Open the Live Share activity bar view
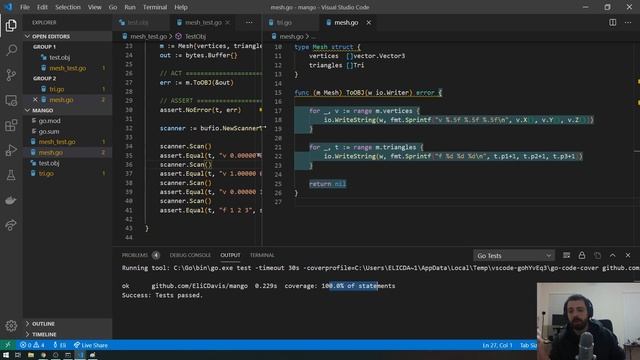 11,225
